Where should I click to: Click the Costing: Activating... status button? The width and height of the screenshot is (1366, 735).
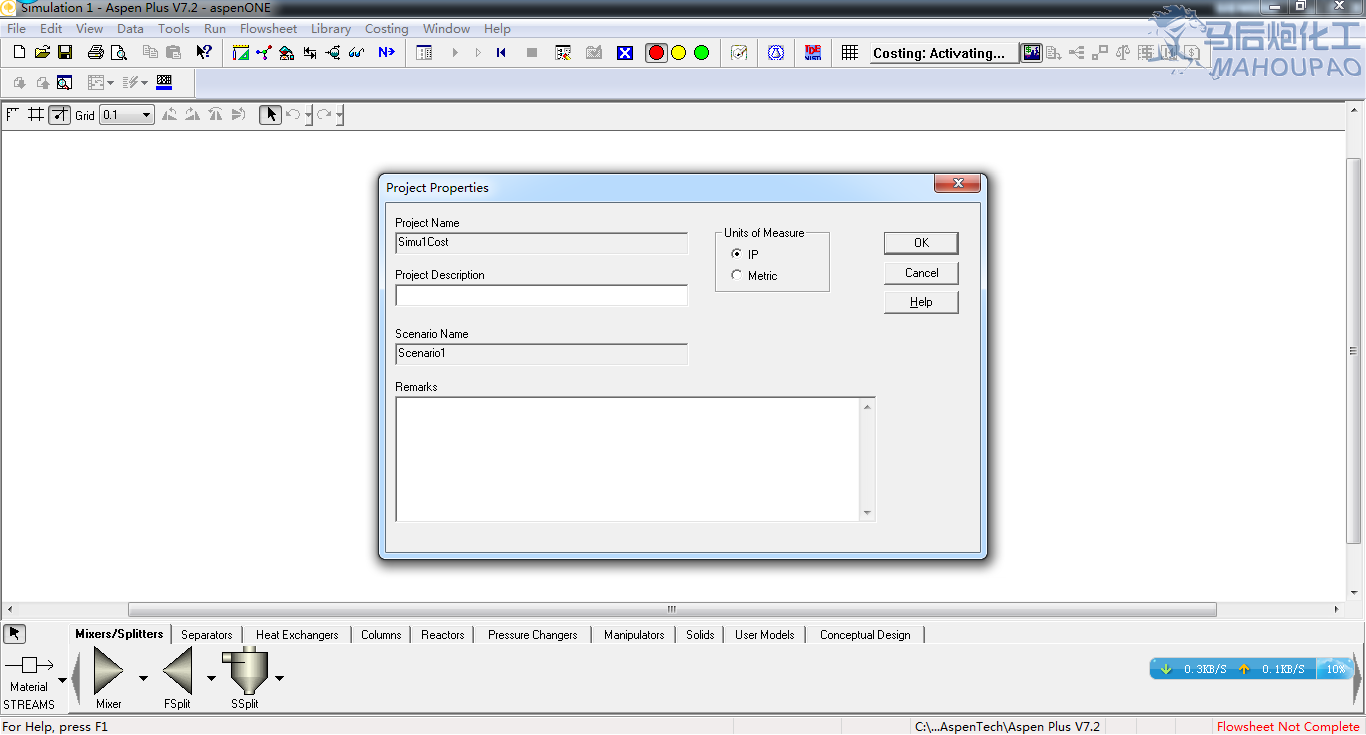[944, 53]
